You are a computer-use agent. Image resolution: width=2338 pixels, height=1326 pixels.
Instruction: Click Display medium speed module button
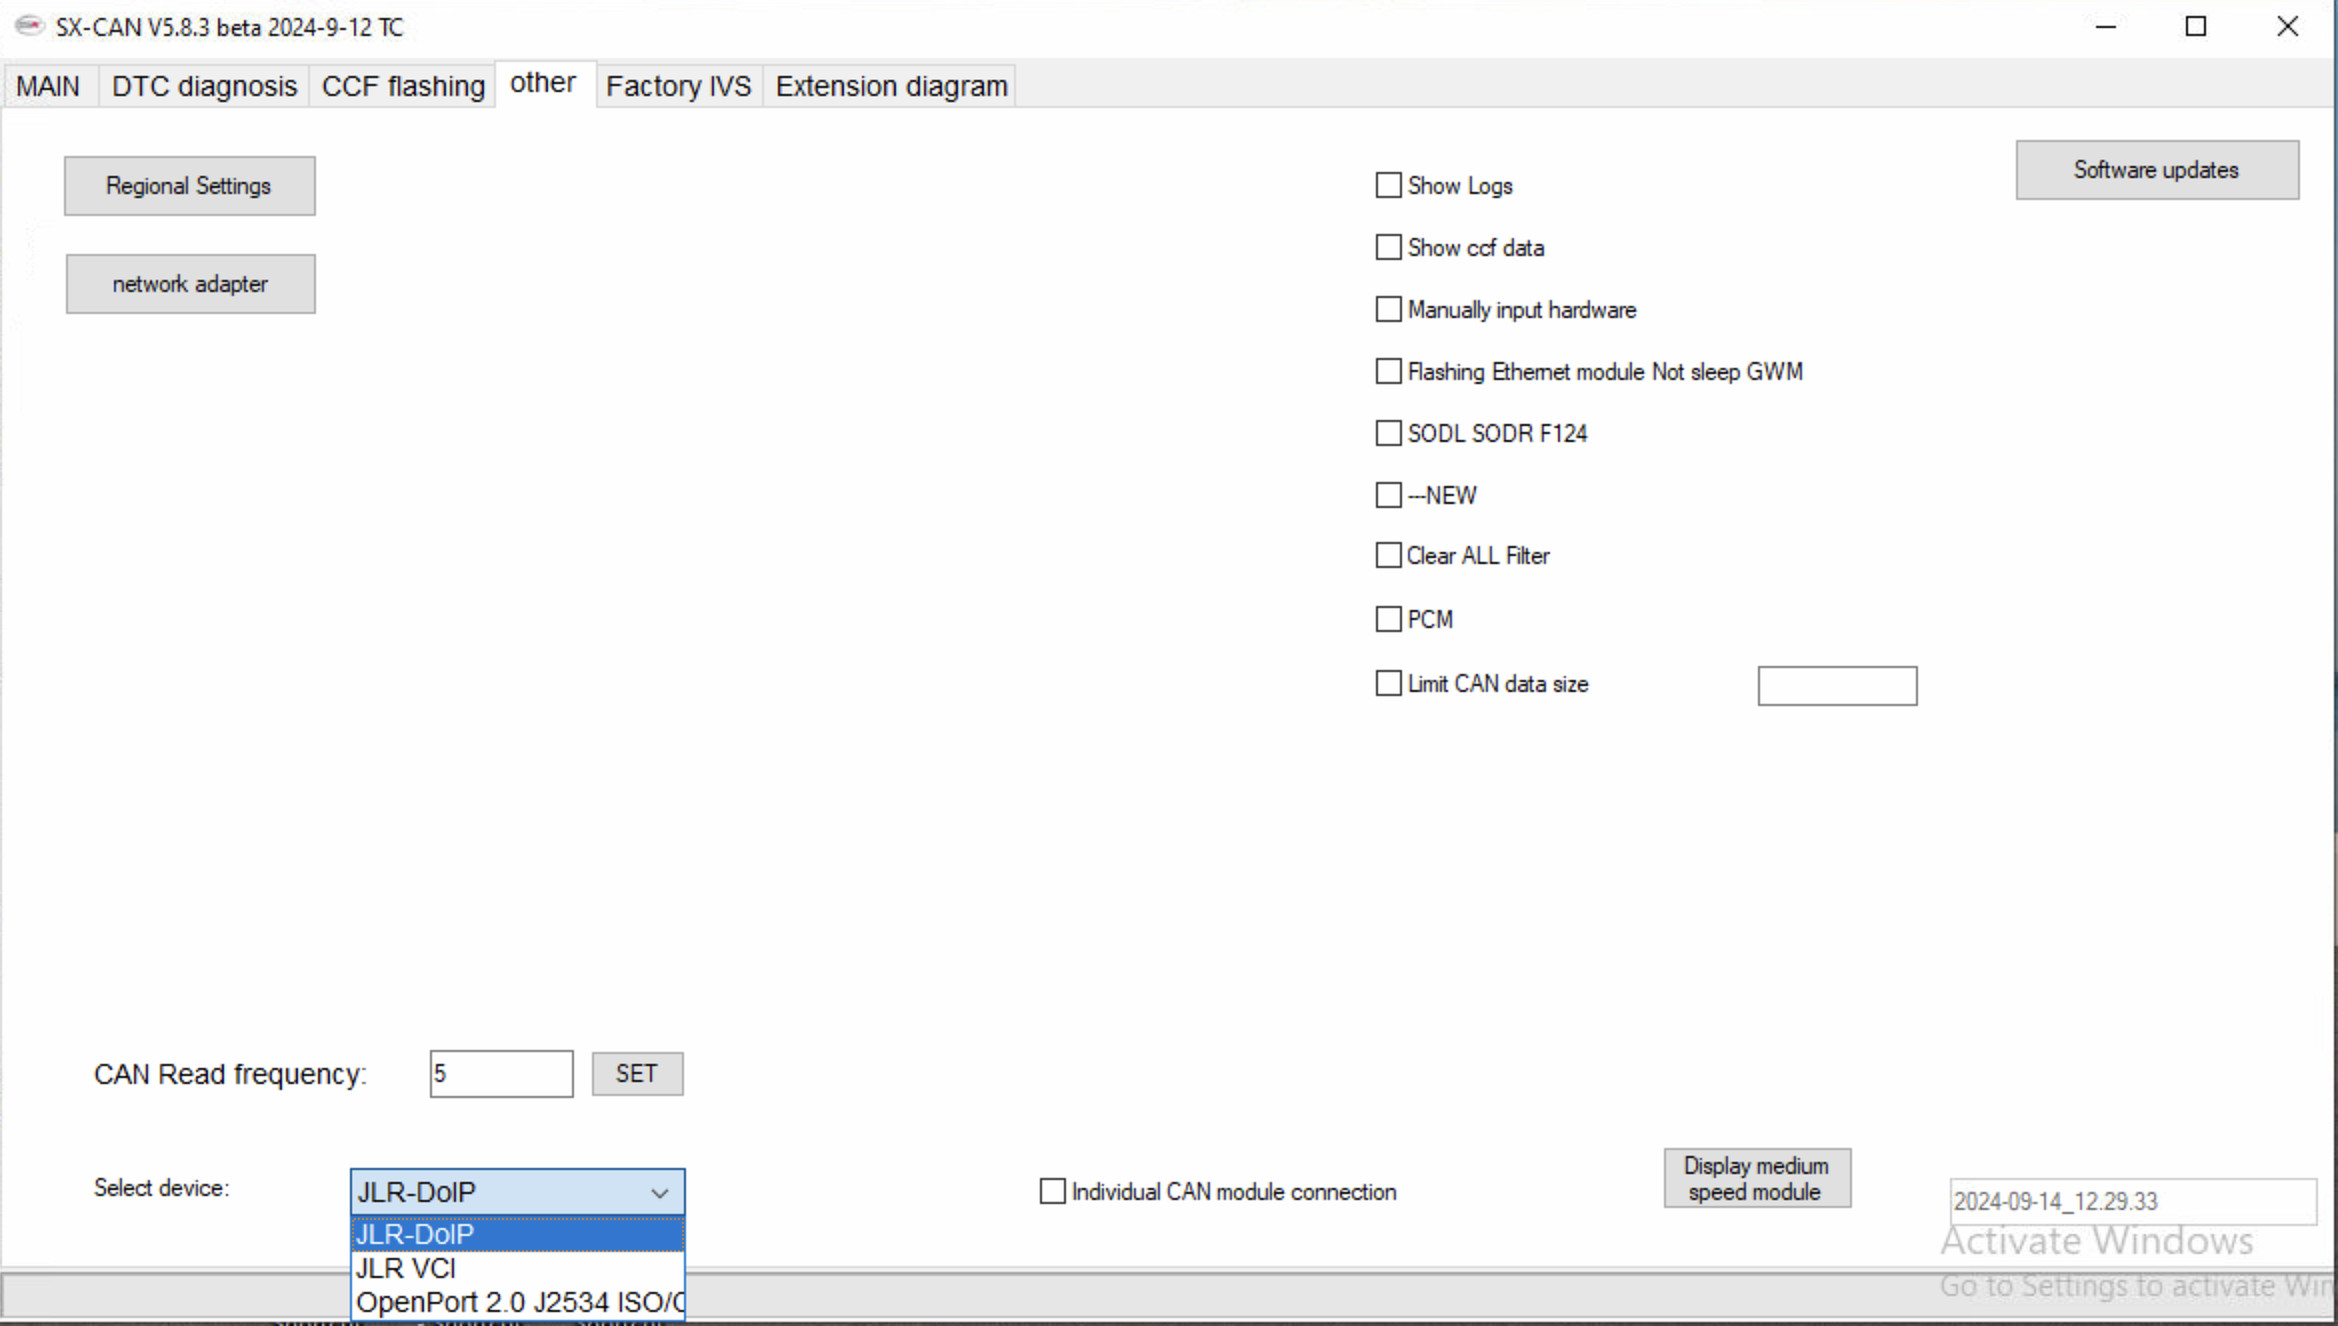point(1757,1178)
